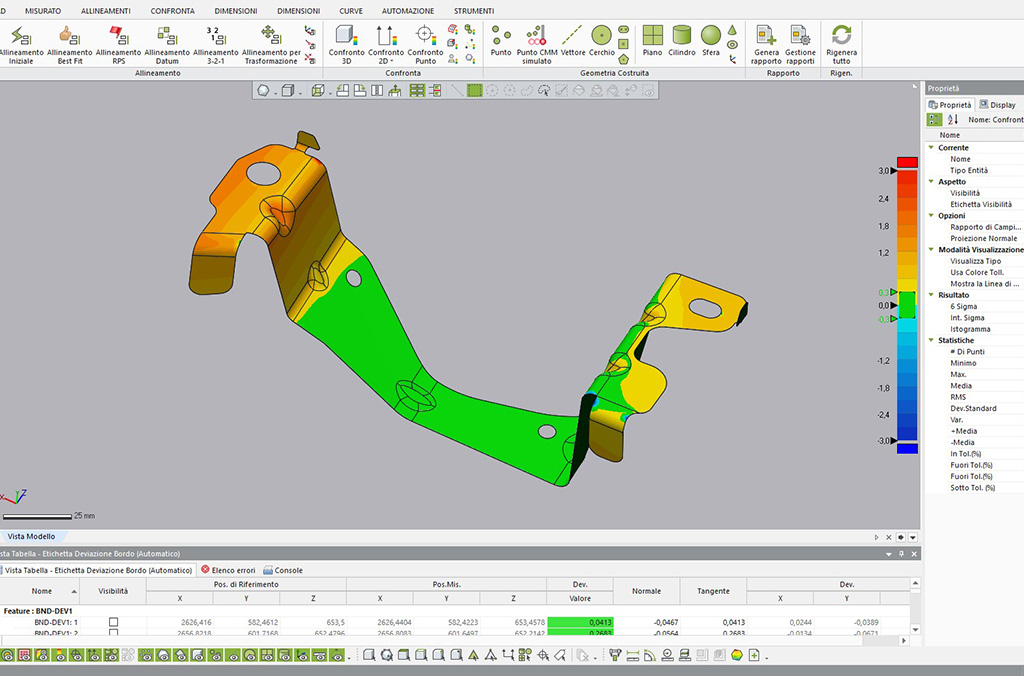Run Allineamento Best Fit
The width and height of the screenshot is (1024, 676).
69,44
